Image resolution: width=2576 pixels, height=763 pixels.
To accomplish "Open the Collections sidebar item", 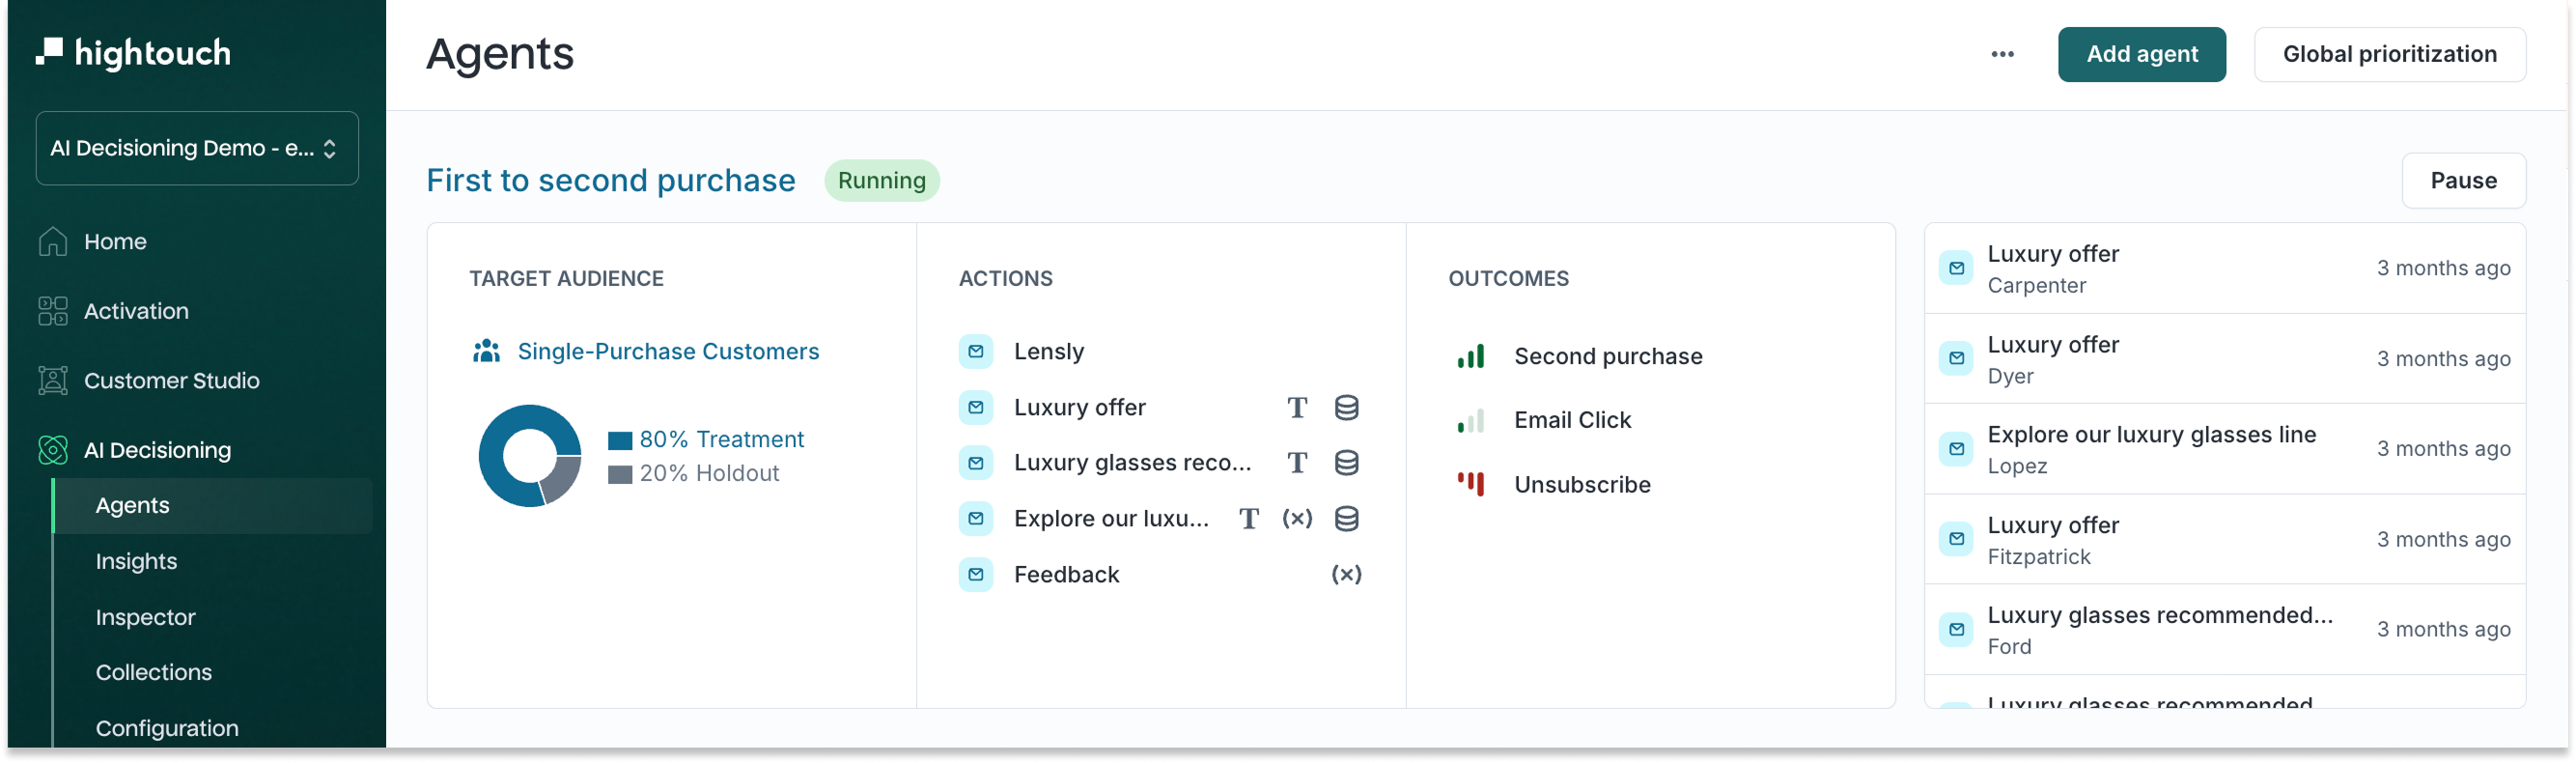I will pos(154,673).
